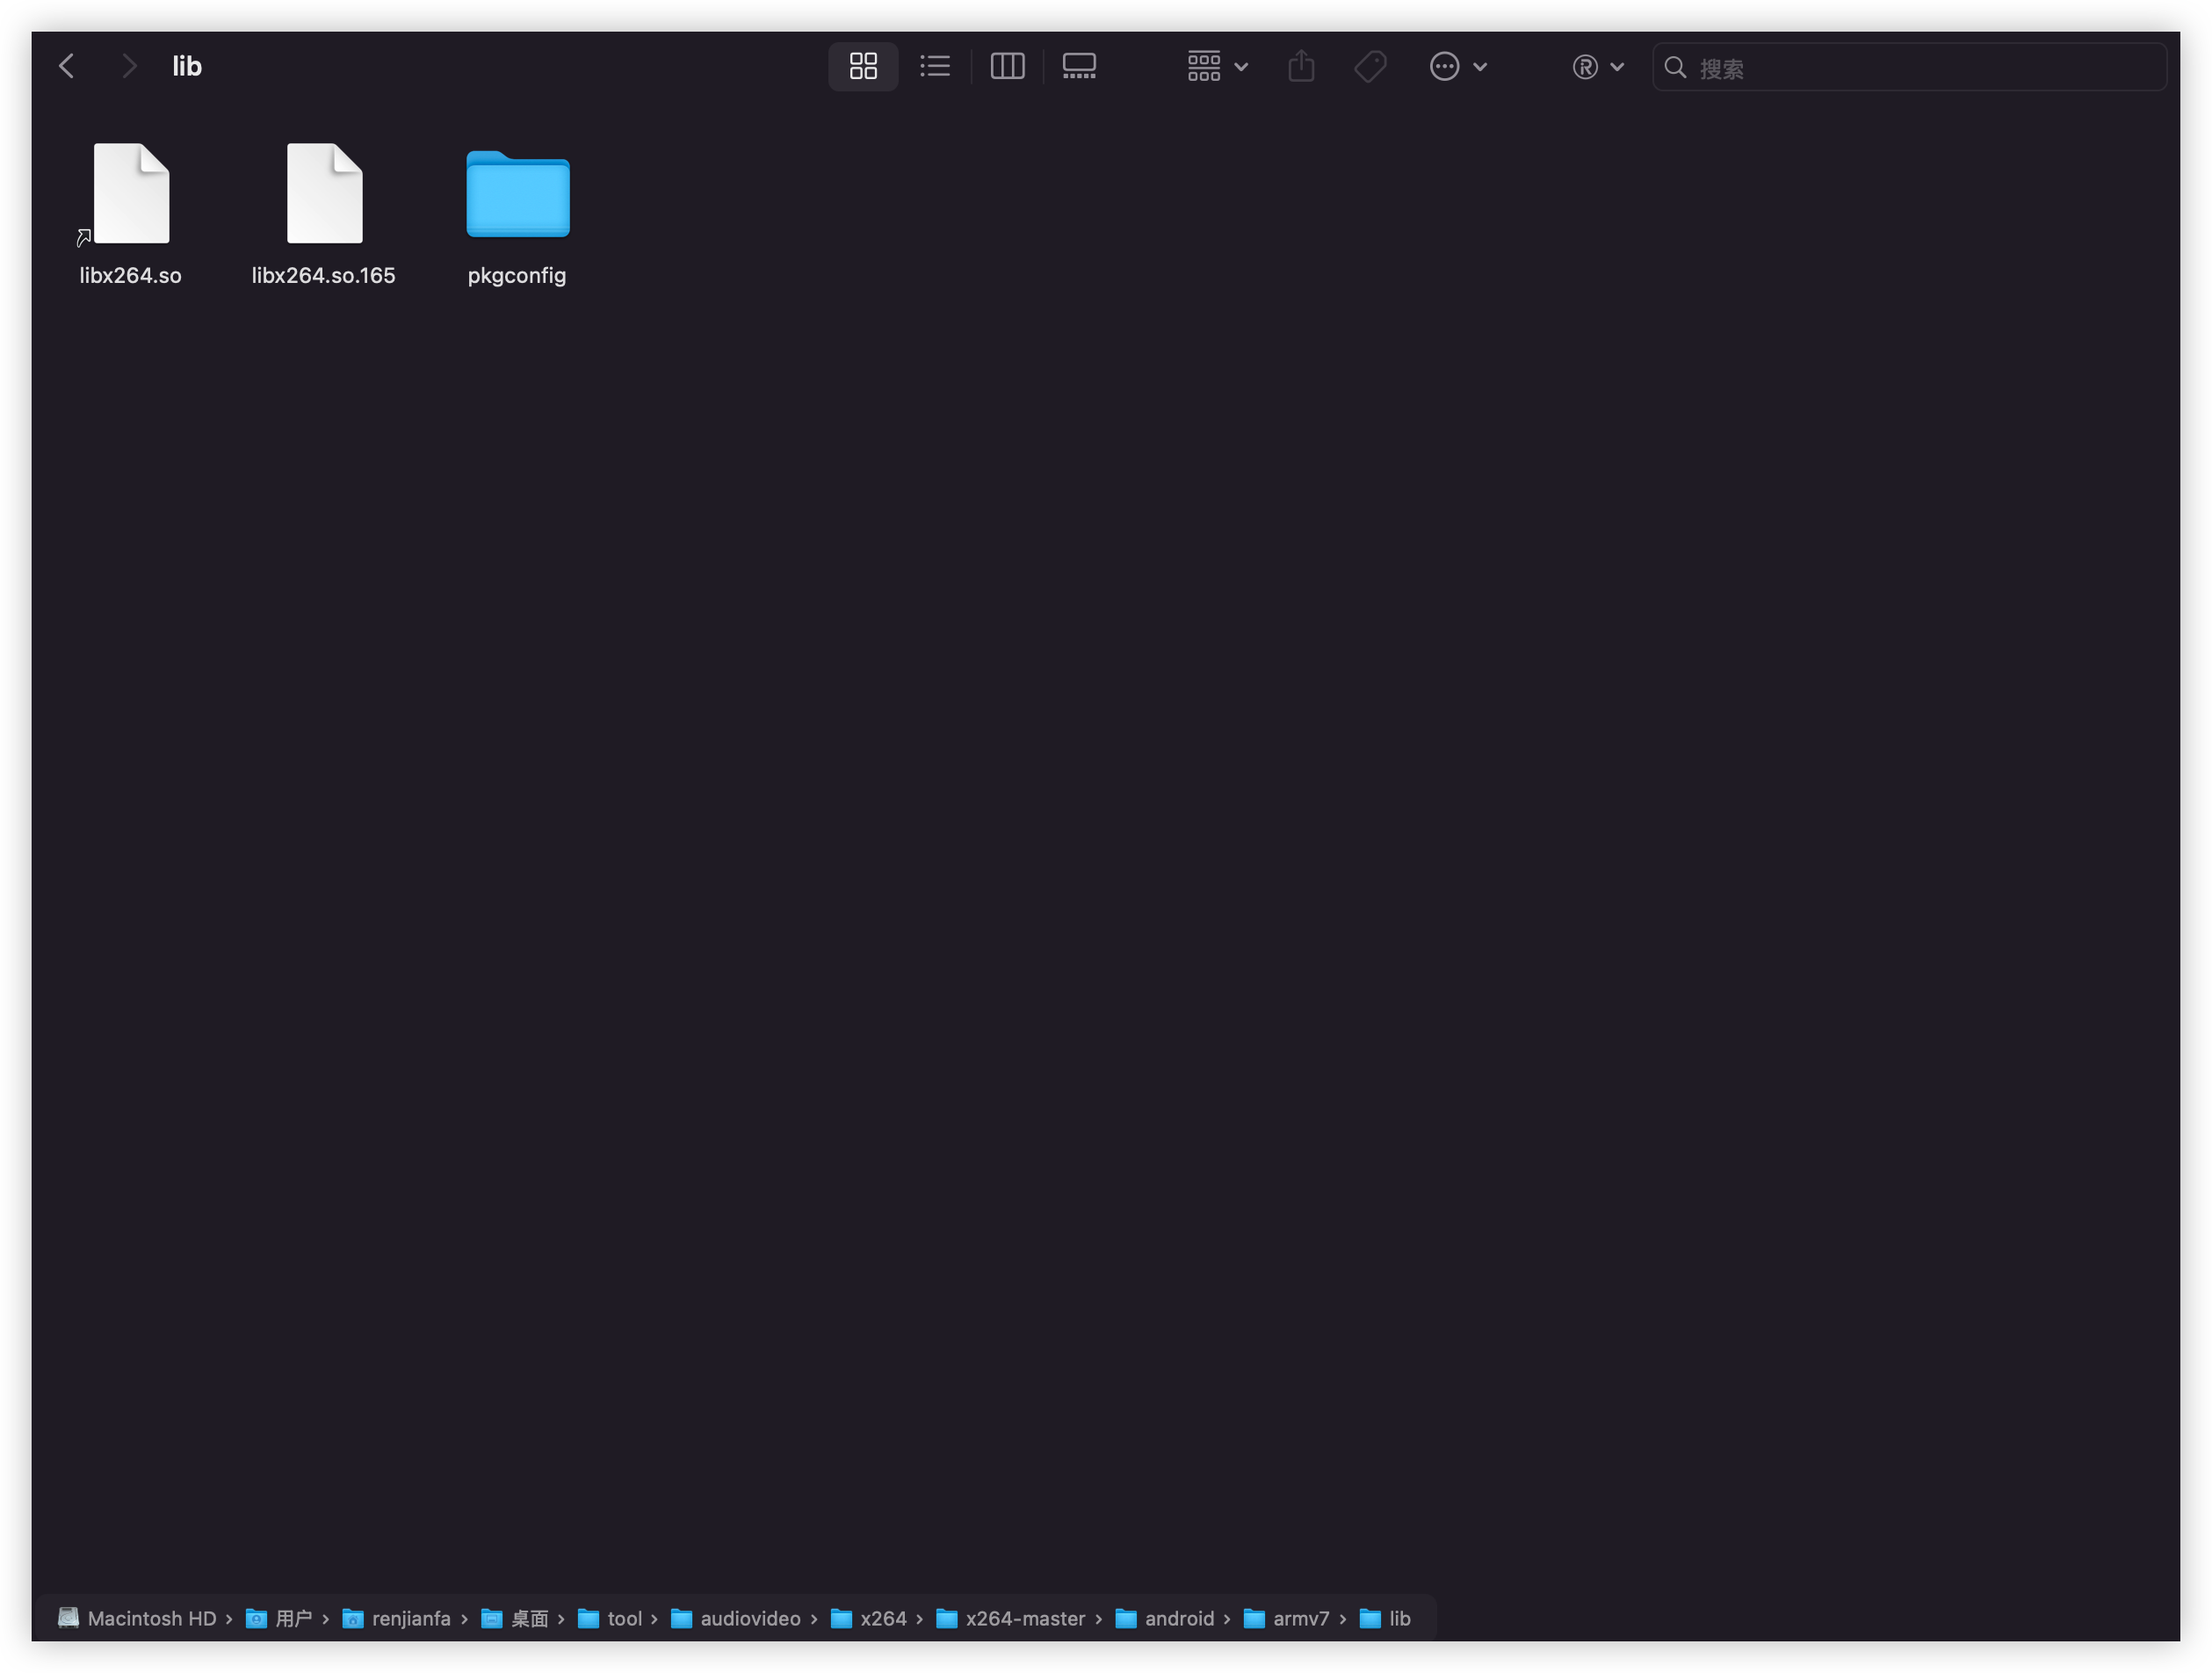Screen dimensions: 2212x1673
Task: Switch to column view
Action: coord(1007,67)
